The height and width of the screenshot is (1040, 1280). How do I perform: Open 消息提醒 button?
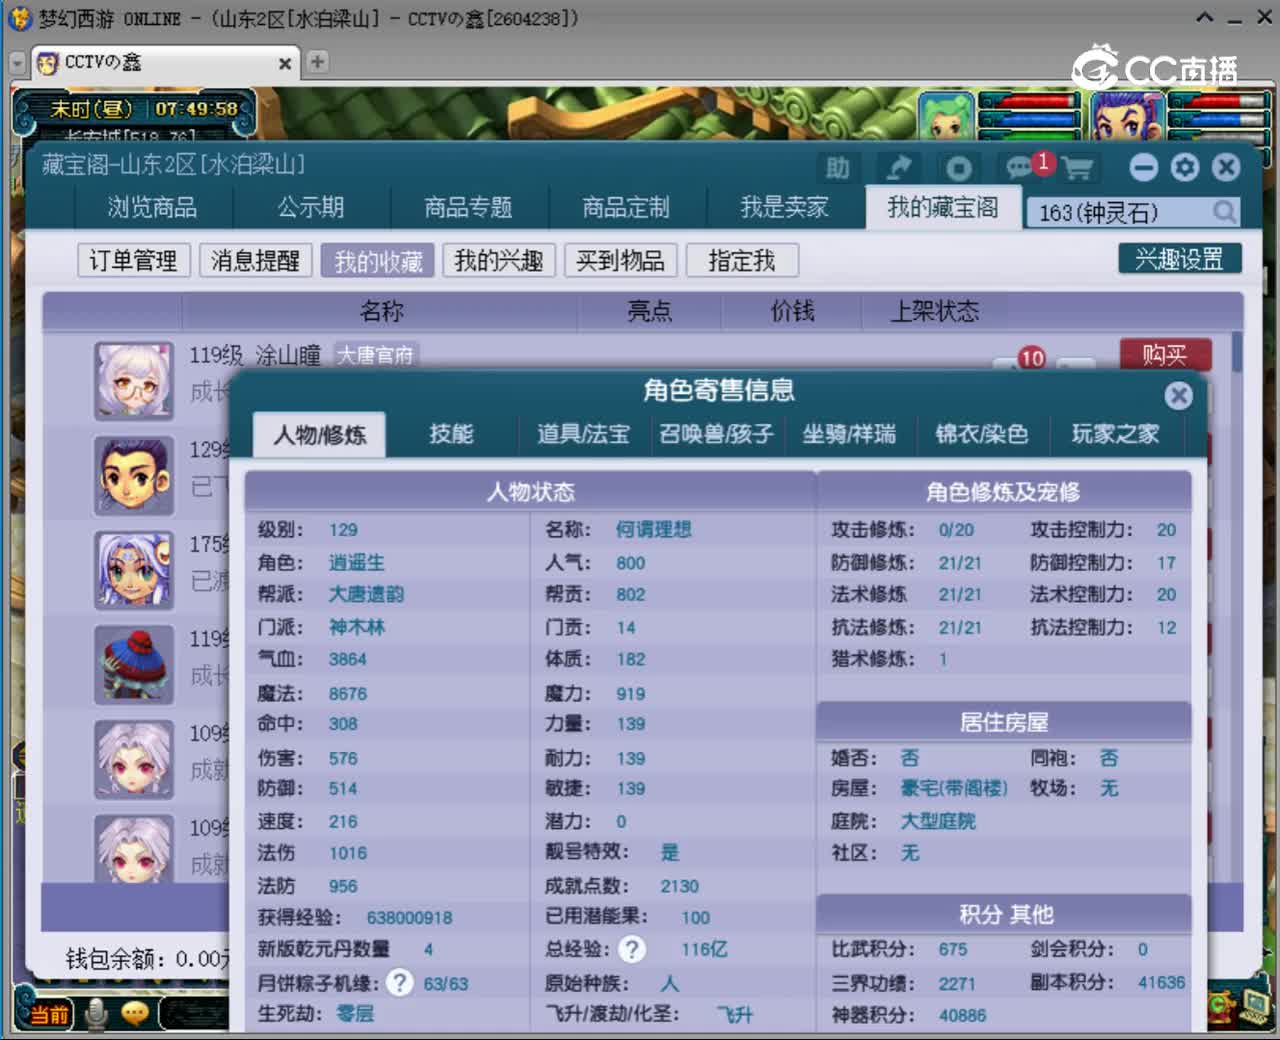point(256,261)
